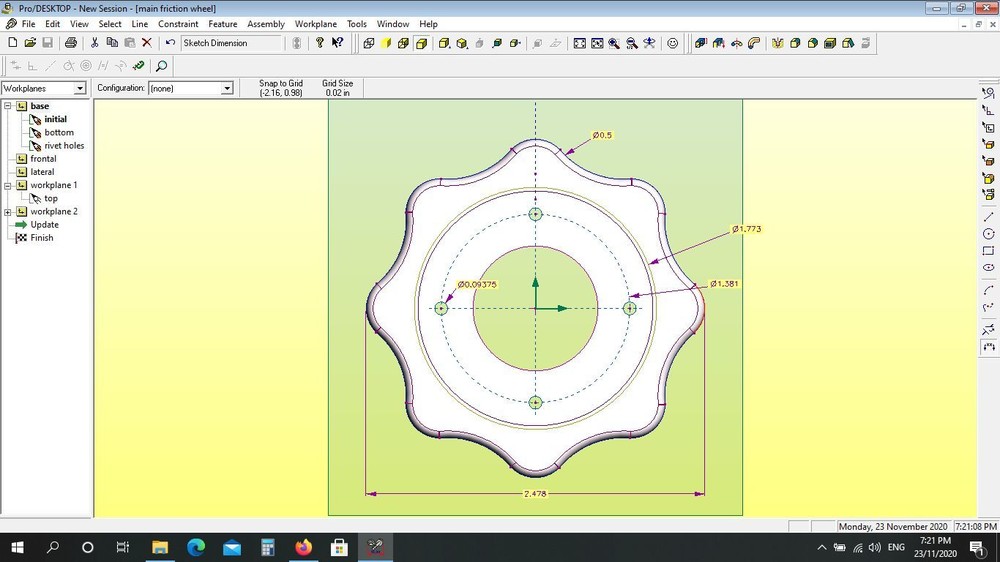Select the Extrude Profile feature icon
1000x562 pixels.
[x=699, y=43]
